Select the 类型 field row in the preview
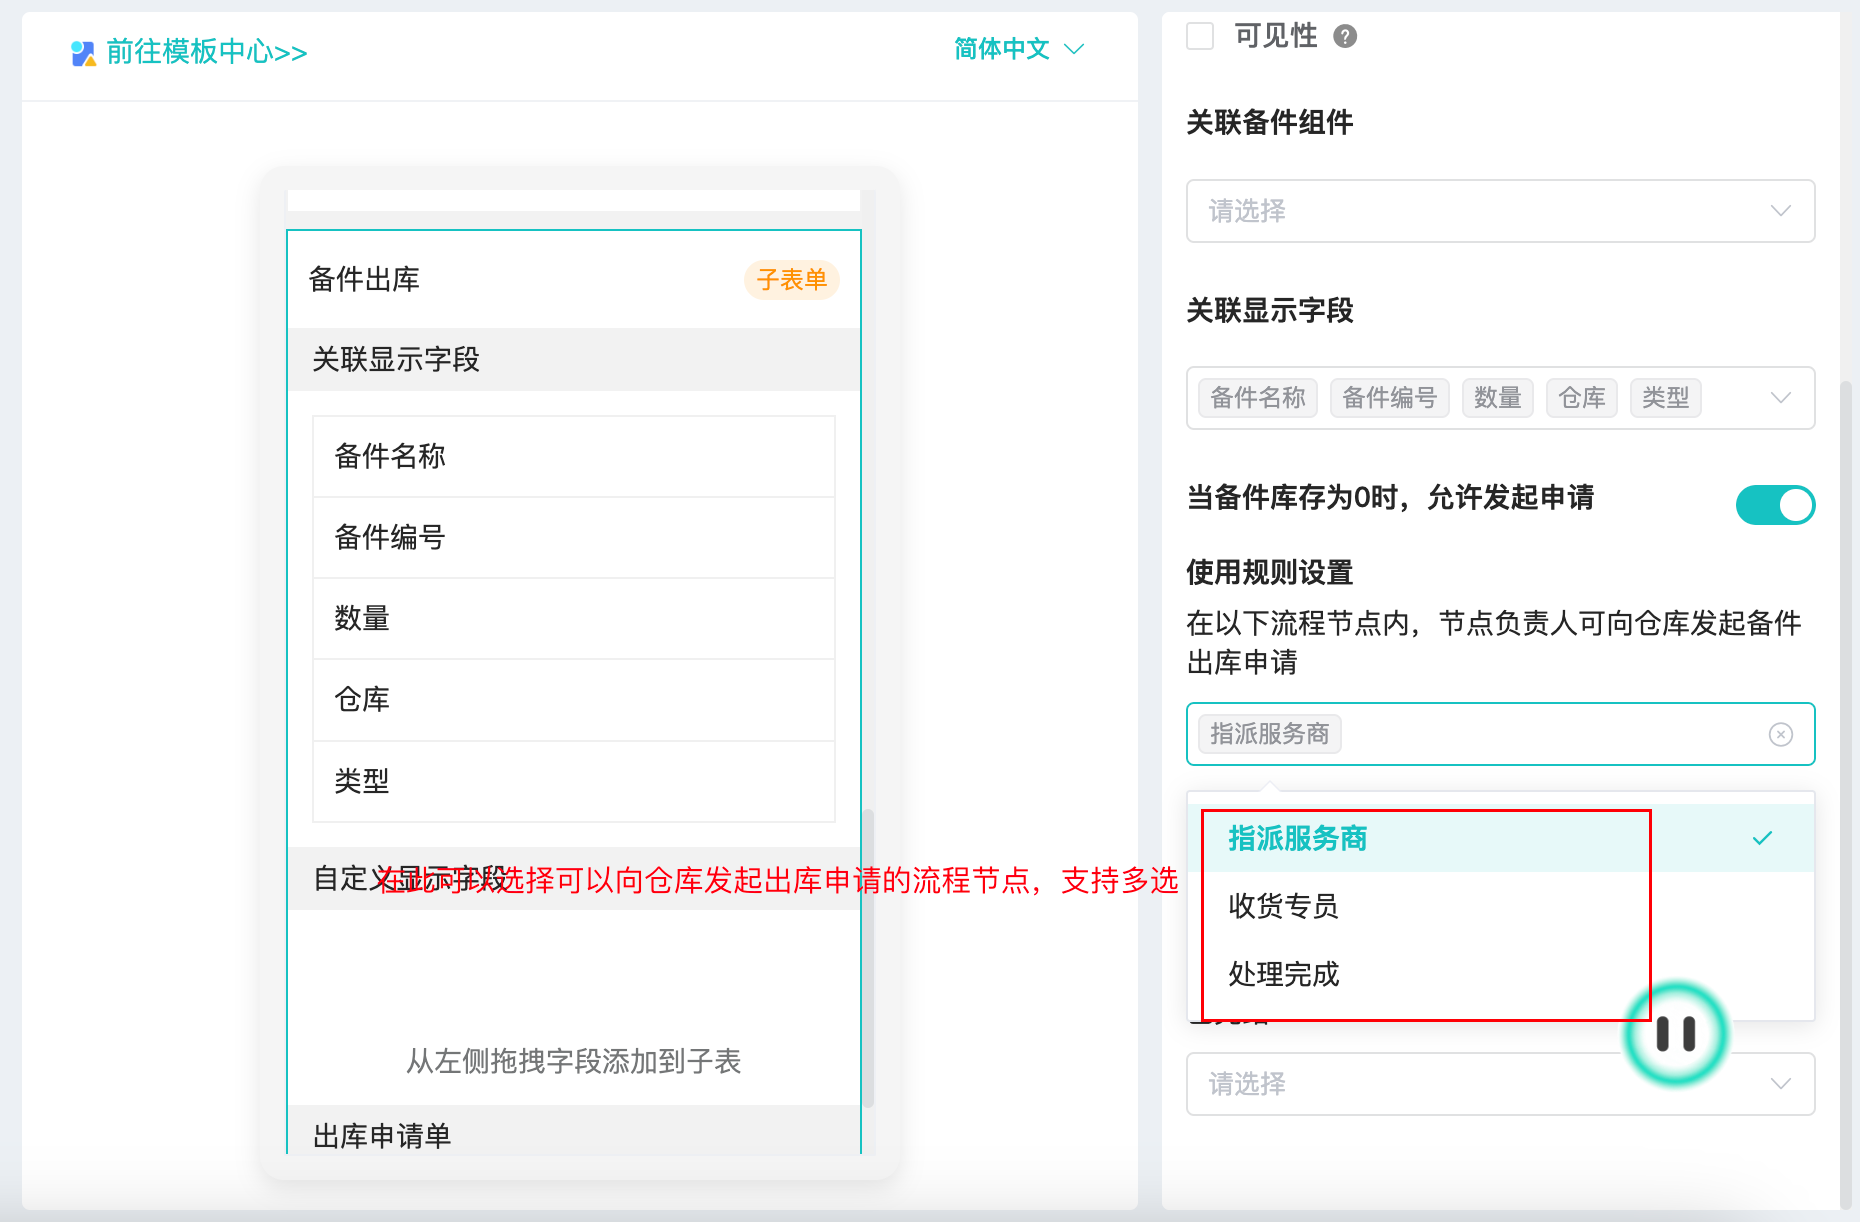 tap(573, 781)
